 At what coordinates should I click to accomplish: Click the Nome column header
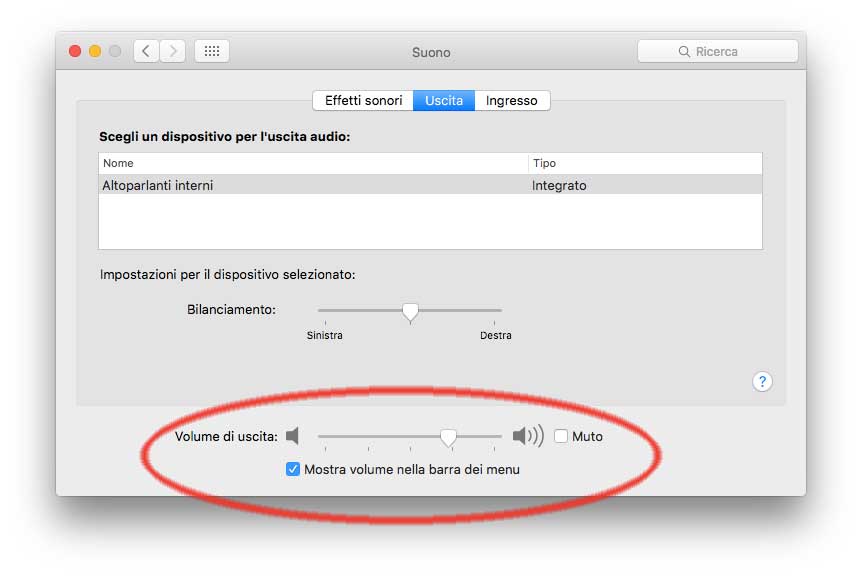(x=313, y=163)
